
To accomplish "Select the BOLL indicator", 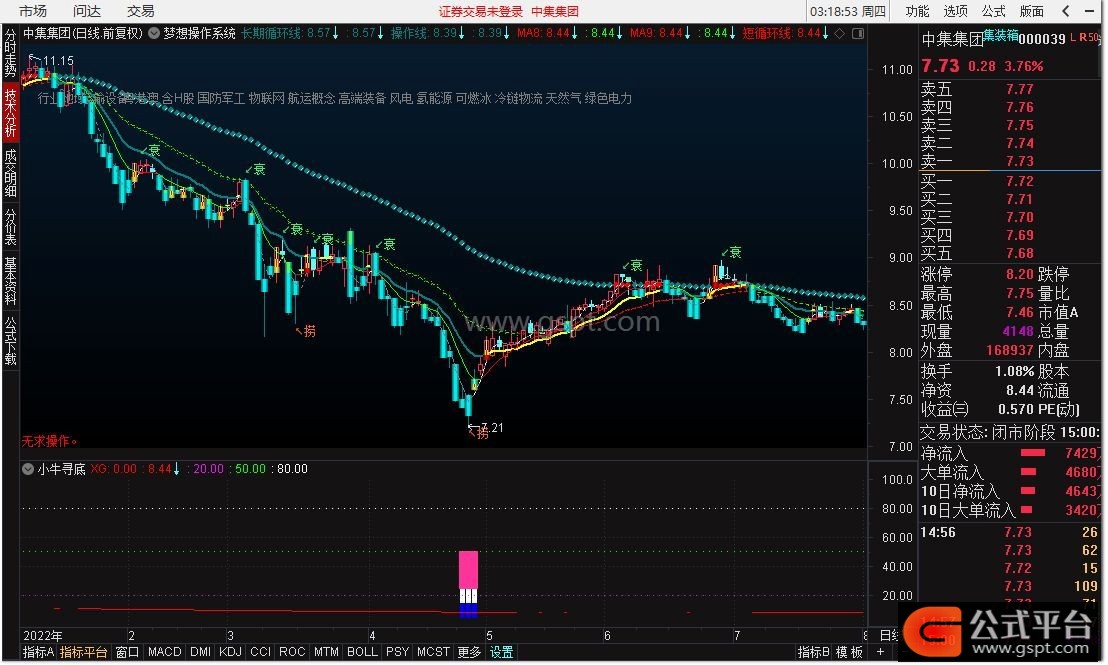I will (x=363, y=652).
